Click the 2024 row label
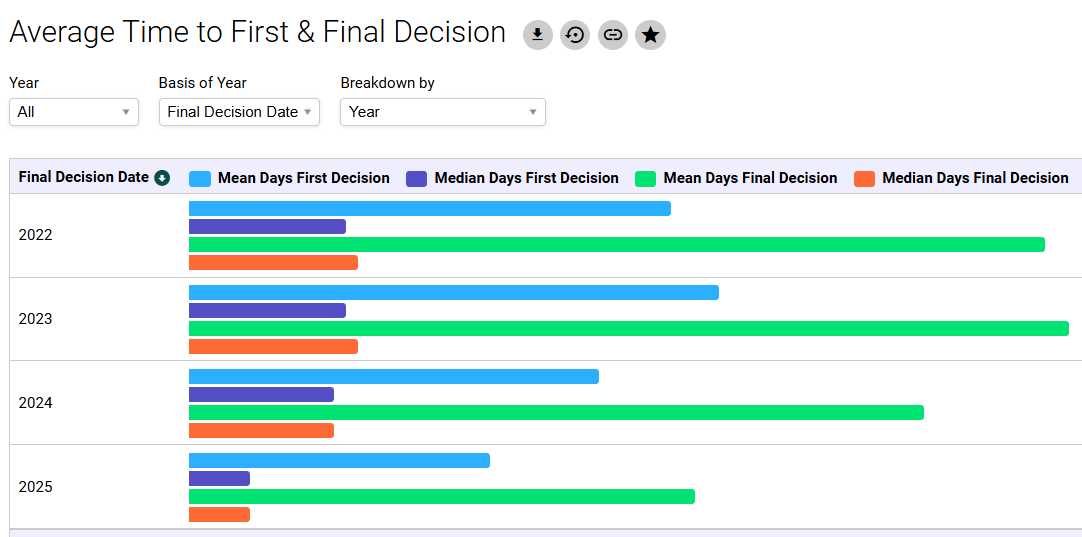The width and height of the screenshot is (1082, 537). tap(35, 403)
